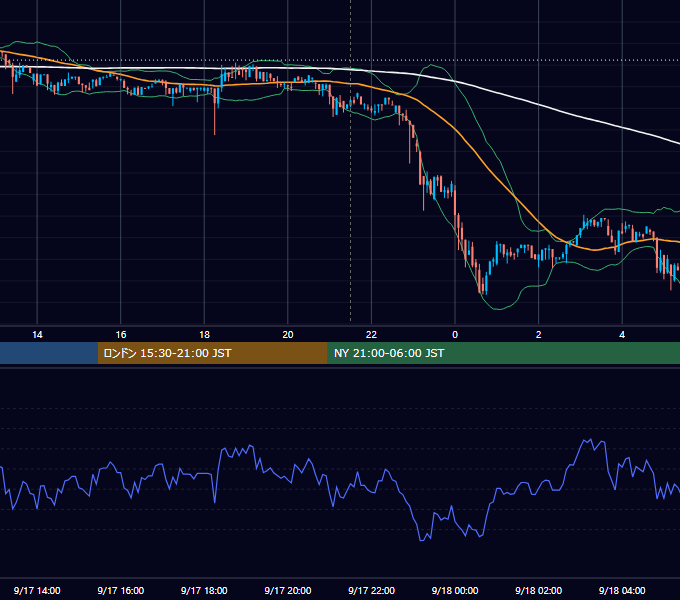
Task: Select the London 15:30-21:00 JST session band
Action: [x=212, y=353]
